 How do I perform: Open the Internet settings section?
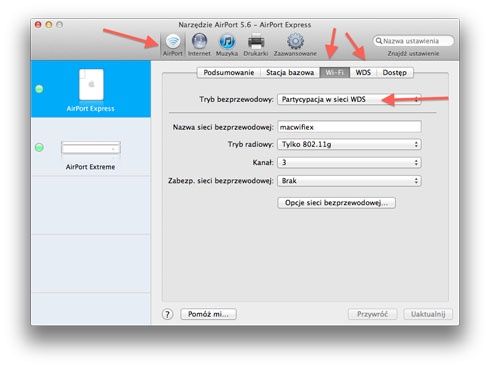tap(199, 45)
